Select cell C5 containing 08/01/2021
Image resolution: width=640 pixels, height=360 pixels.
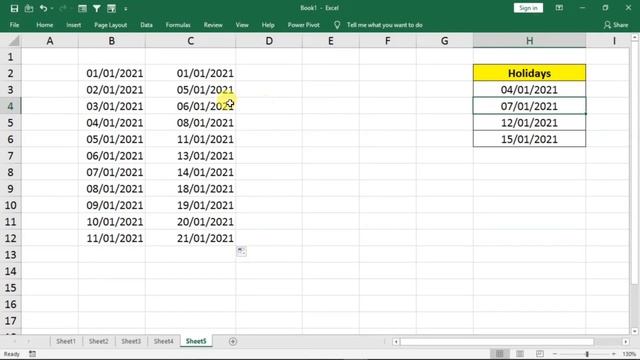[191, 123]
